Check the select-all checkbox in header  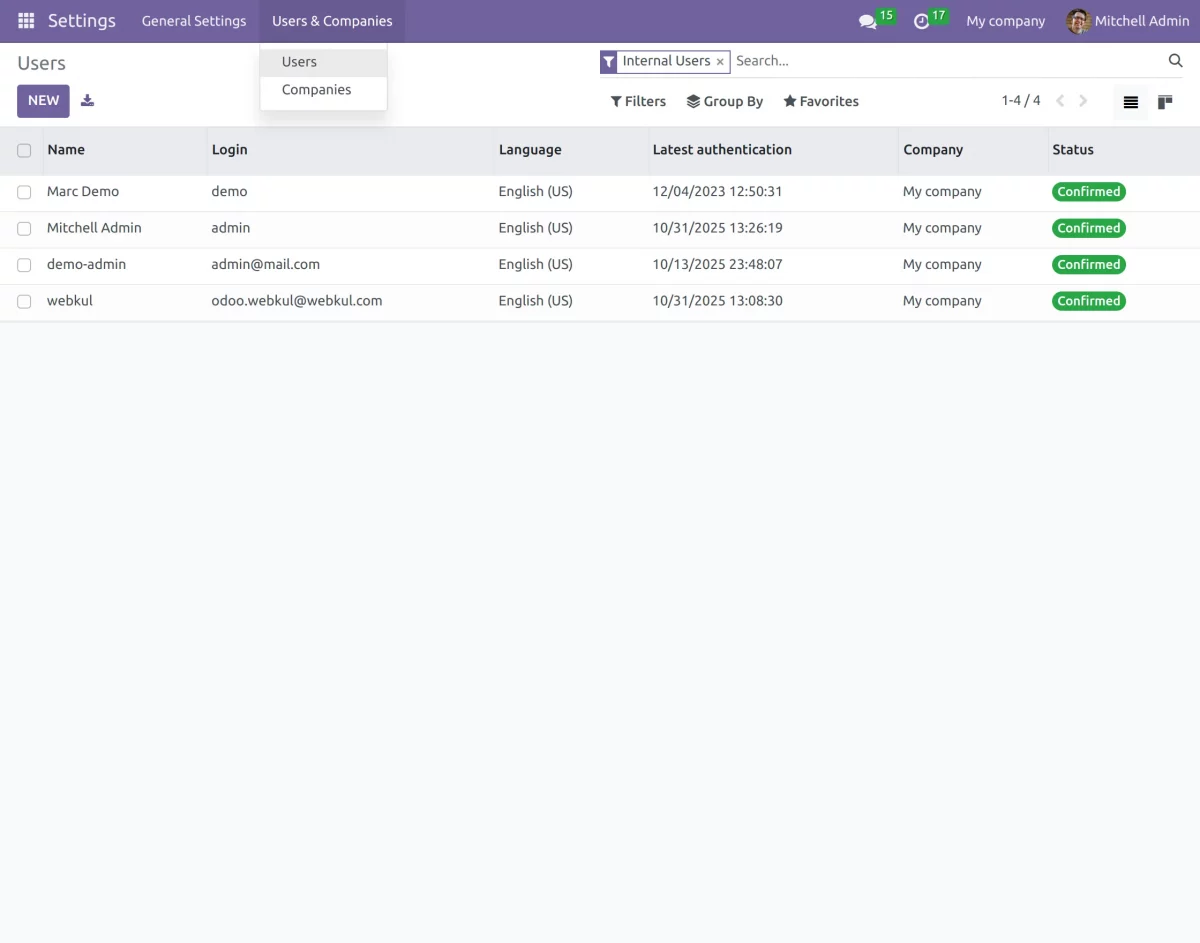point(24,149)
